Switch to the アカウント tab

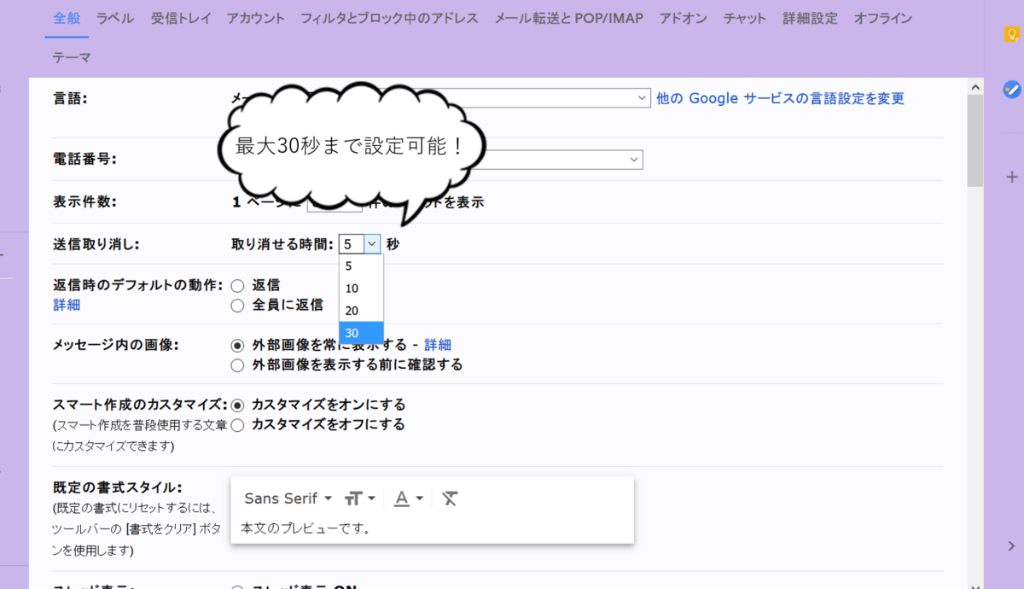tap(255, 18)
